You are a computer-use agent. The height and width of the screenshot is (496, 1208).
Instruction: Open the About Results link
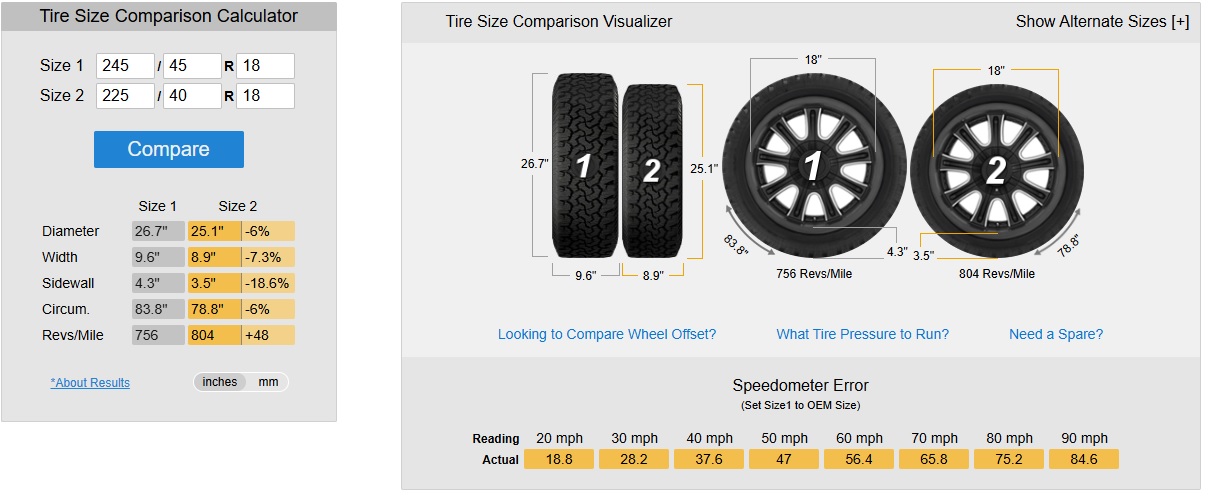coord(90,383)
